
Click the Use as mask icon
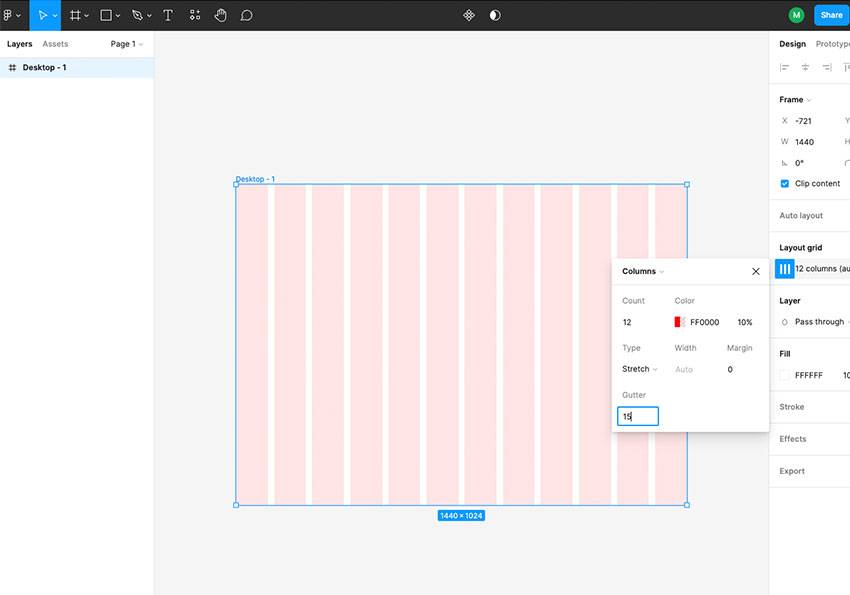coord(495,15)
